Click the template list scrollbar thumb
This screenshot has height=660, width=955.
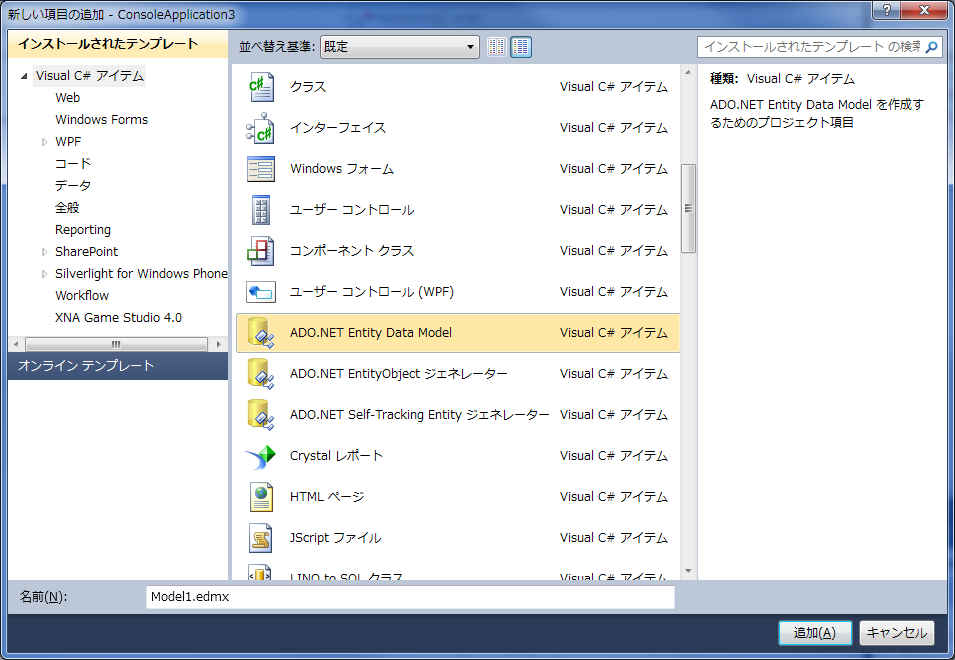pyautogui.click(x=688, y=208)
